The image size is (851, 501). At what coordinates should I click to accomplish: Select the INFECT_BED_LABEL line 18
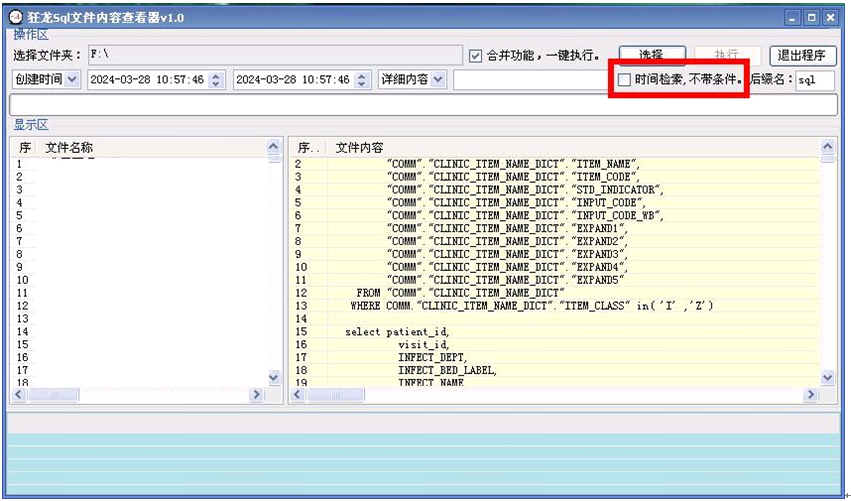coord(556,370)
